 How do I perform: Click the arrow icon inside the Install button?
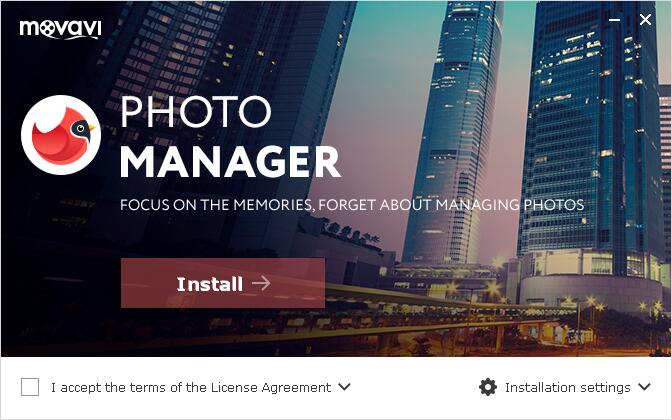tap(261, 283)
